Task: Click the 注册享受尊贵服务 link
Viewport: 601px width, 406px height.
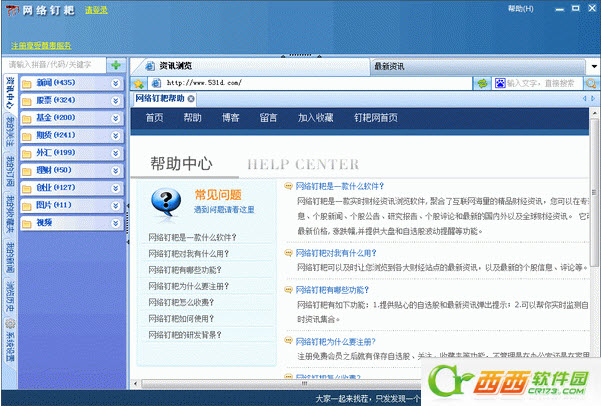Action: [41, 46]
